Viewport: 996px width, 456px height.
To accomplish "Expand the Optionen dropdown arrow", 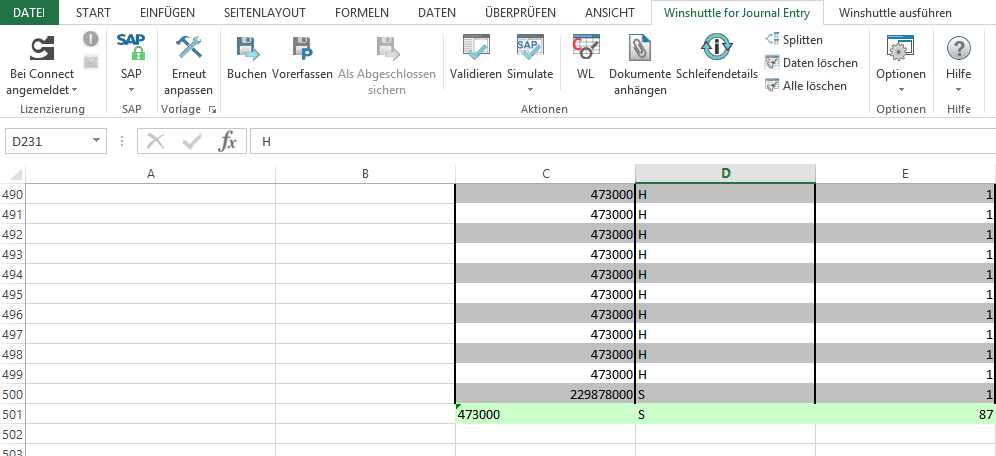I will [x=900, y=90].
